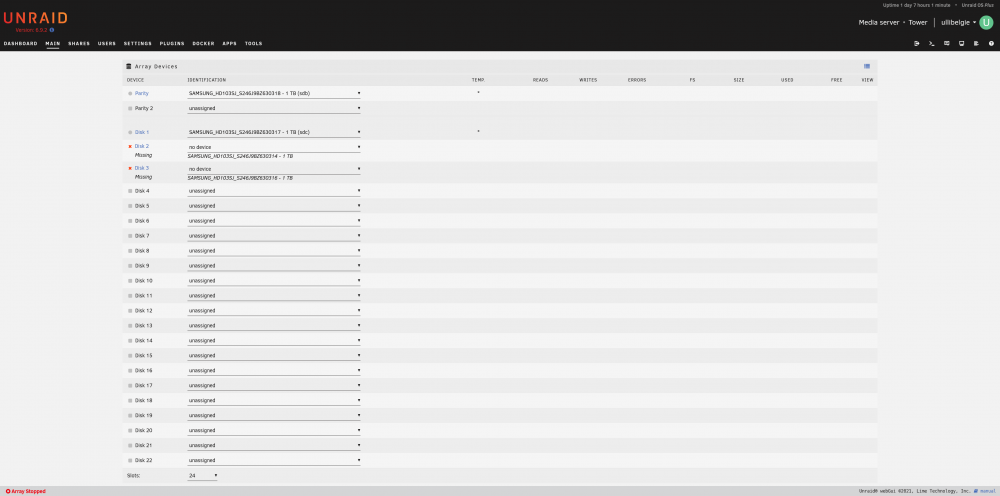The height and width of the screenshot is (496, 1000).
Task: Select the Main tab
Action: tap(52, 43)
